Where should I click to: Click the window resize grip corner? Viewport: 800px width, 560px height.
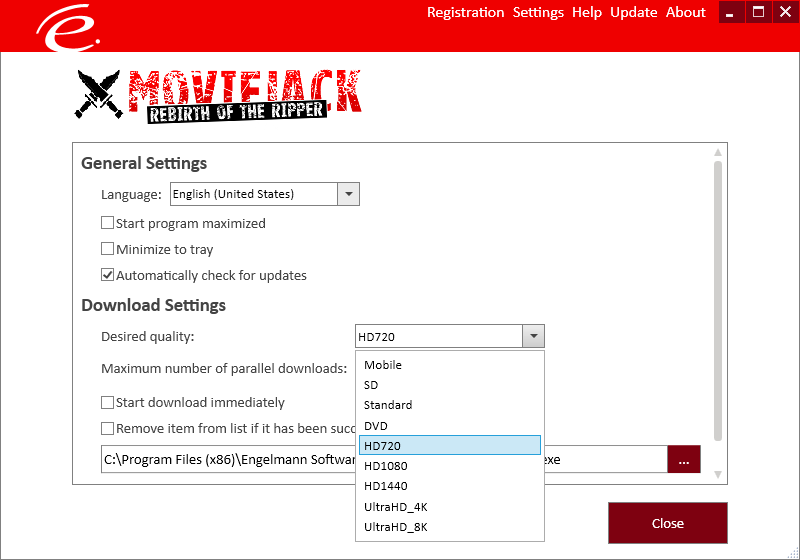[x=793, y=553]
